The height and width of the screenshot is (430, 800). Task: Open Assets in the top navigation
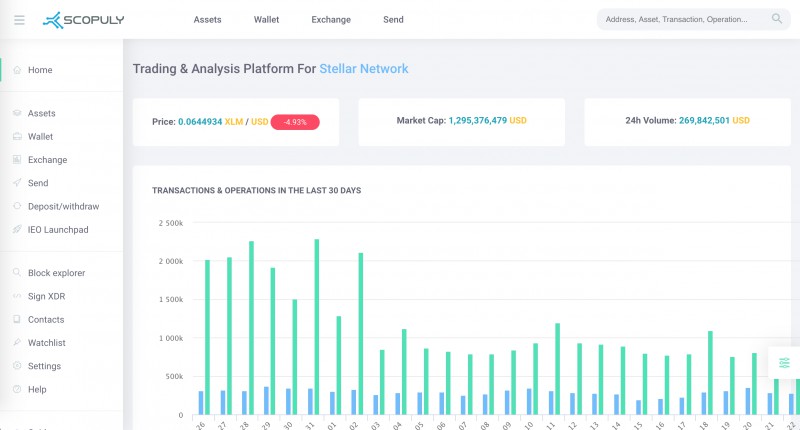[x=207, y=19]
